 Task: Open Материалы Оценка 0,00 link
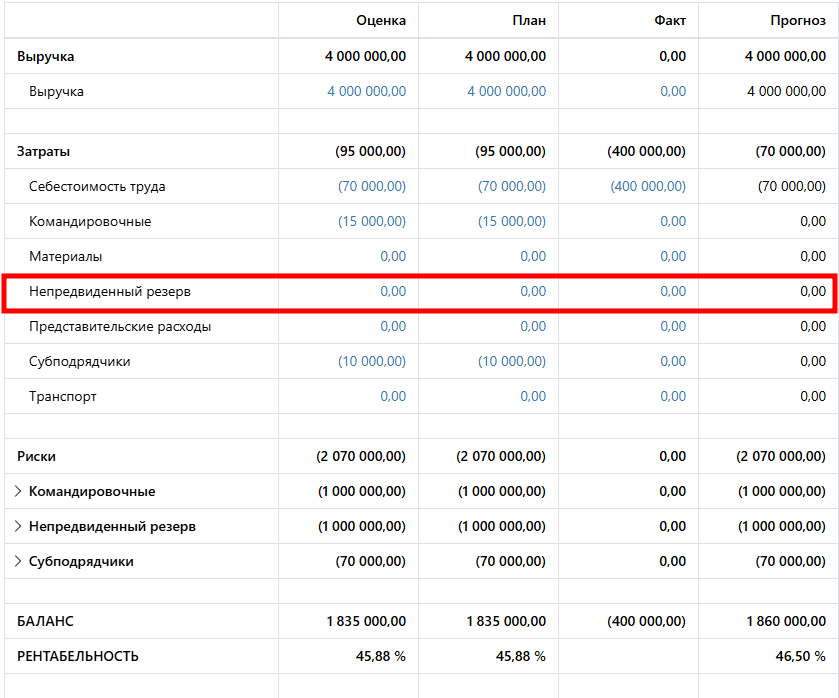tap(393, 256)
